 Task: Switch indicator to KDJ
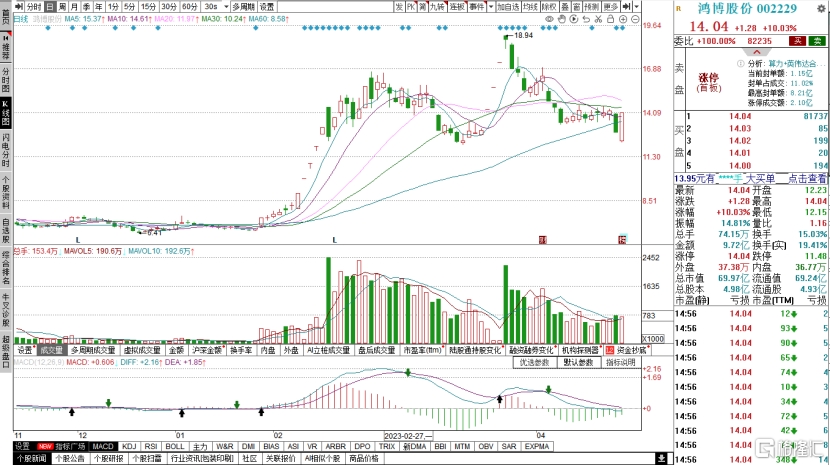tap(129, 446)
